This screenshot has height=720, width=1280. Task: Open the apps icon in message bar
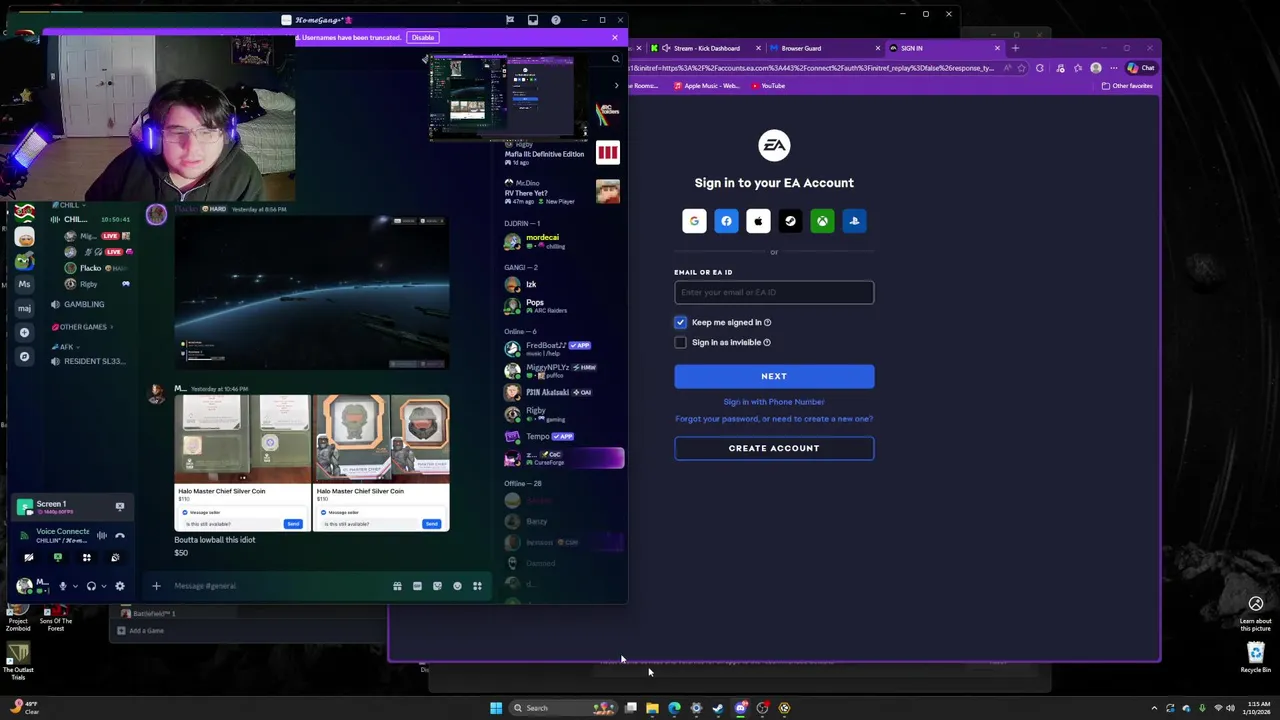point(477,586)
